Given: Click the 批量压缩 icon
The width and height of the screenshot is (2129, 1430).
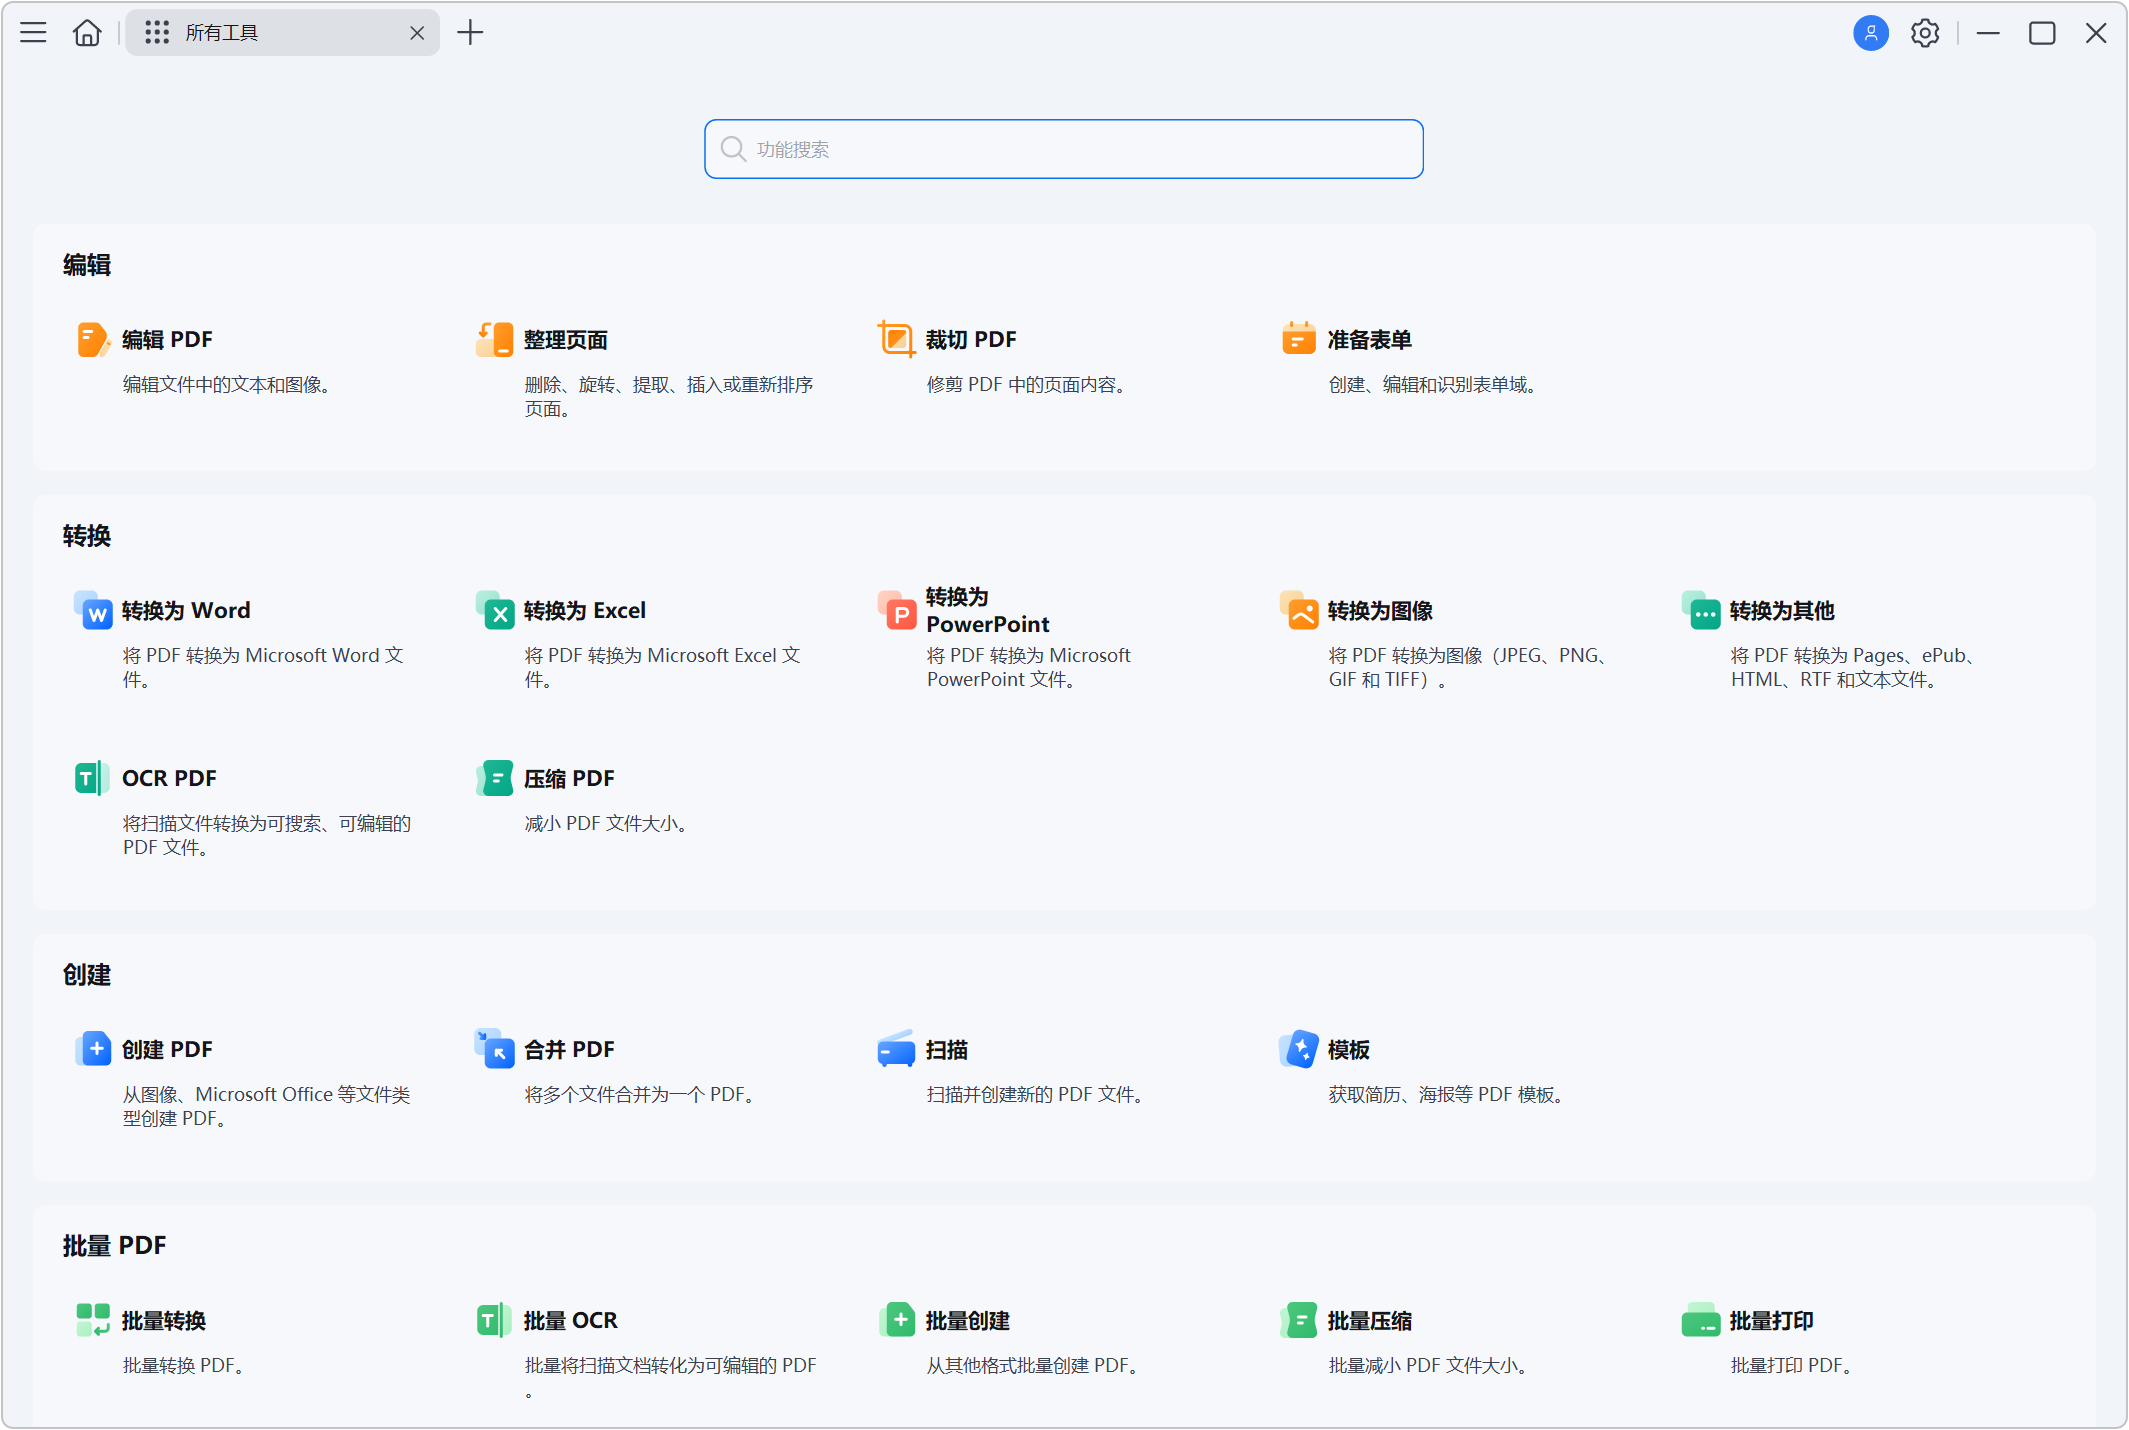Looking at the screenshot, I should tap(1299, 1321).
